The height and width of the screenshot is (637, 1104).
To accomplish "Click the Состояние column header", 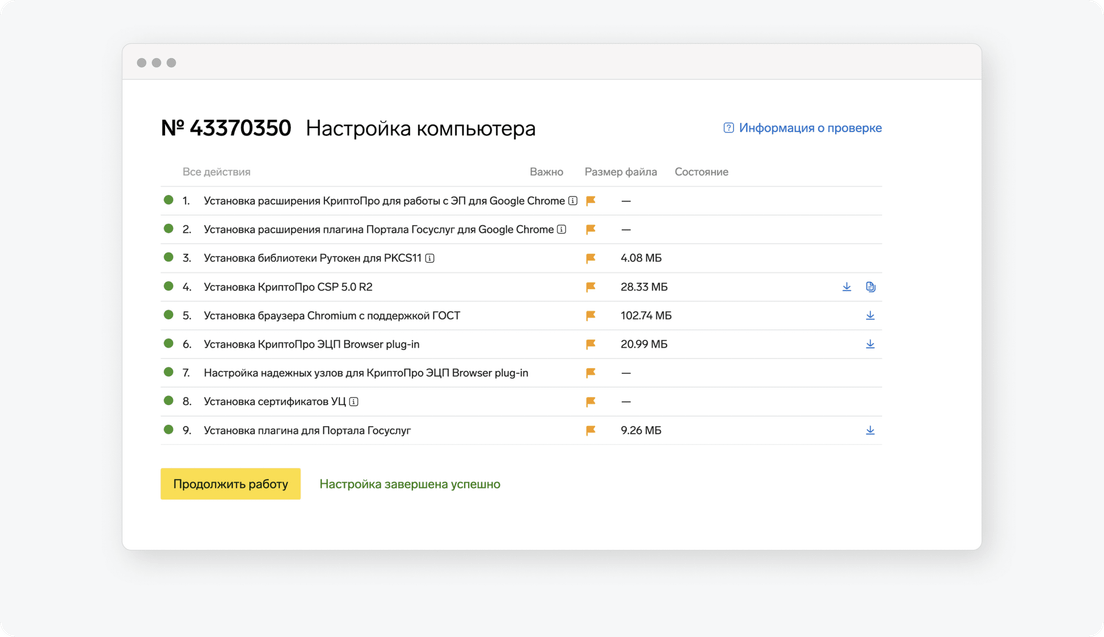I will pyautogui.click(x=701, y=172).
